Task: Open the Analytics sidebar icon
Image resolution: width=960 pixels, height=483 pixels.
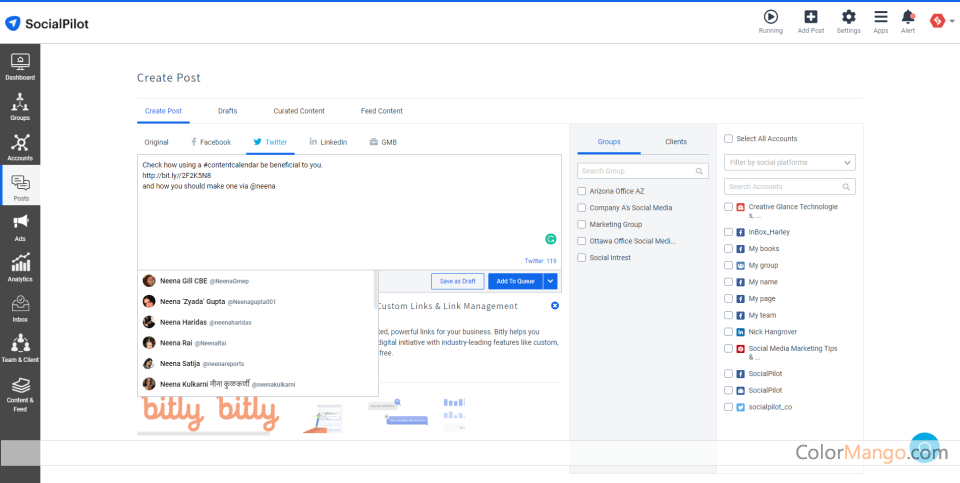Action: click(x=20, y=267)
